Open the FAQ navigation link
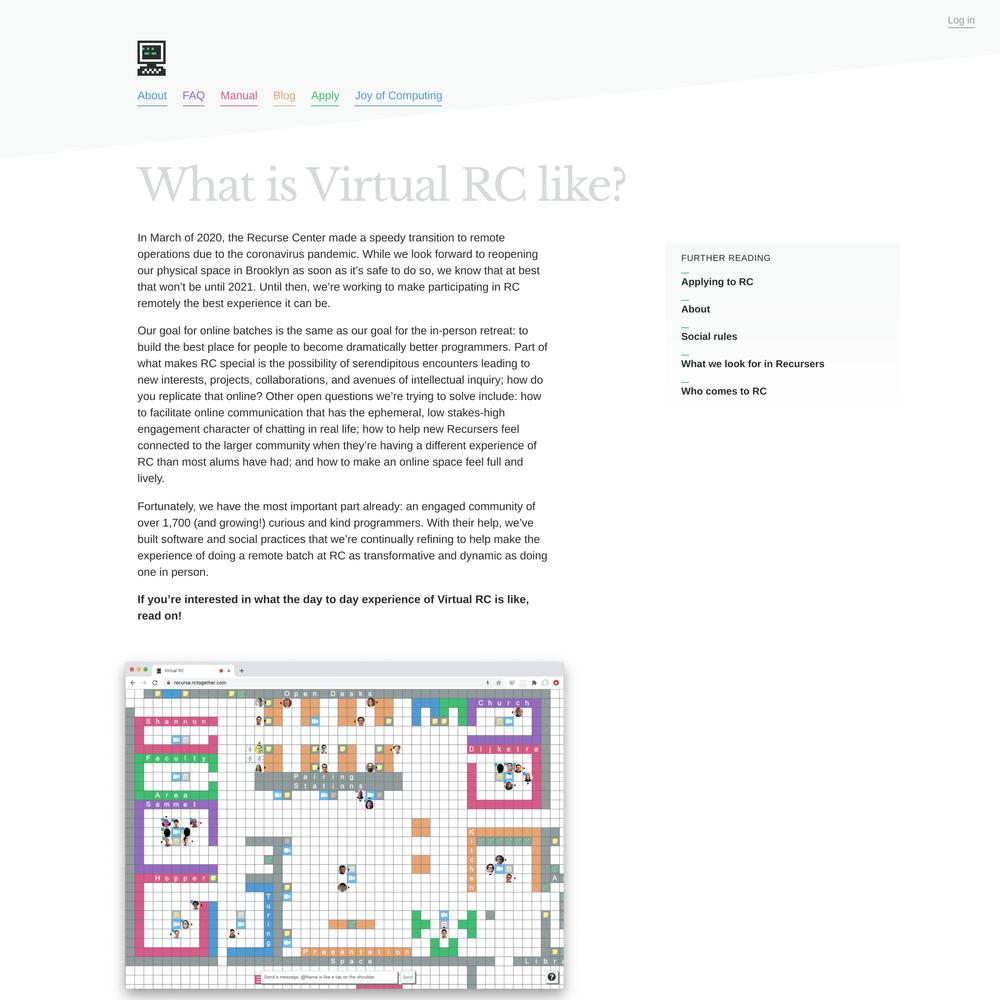This screenshot has width=1000, height=1000. click(193, 96)
